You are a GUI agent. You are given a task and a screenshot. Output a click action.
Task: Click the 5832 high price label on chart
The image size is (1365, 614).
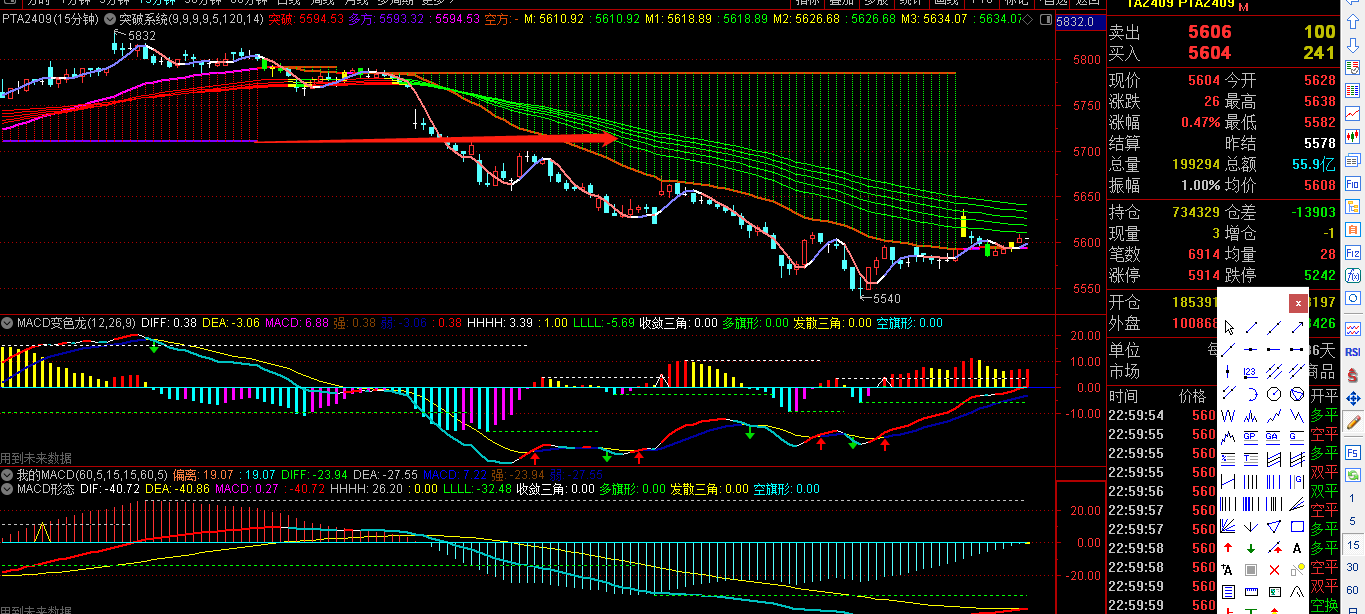pyautogui.click(x=141, y=35)
